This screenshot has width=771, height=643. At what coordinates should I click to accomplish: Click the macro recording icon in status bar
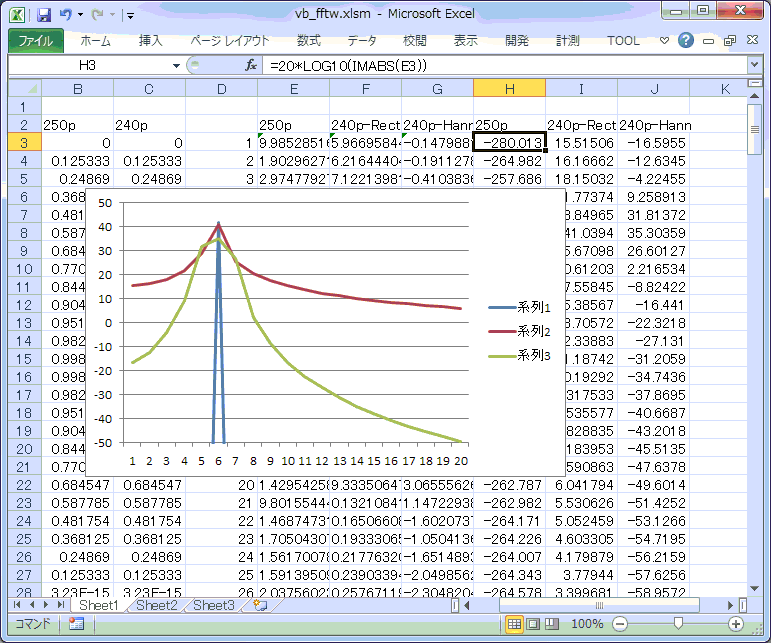pos(76,624)
